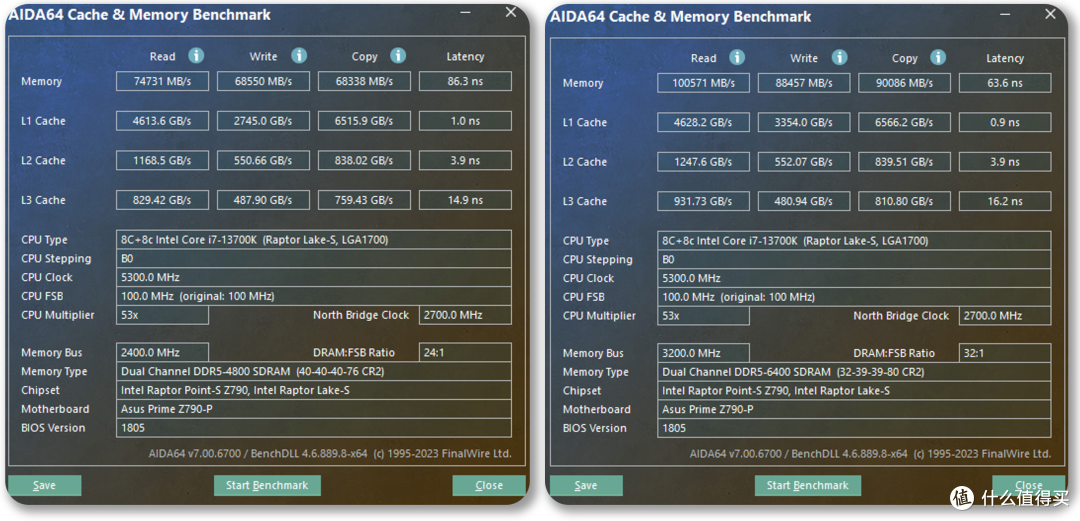
Task: Click Save button in right window
Action: click(585, 485)
